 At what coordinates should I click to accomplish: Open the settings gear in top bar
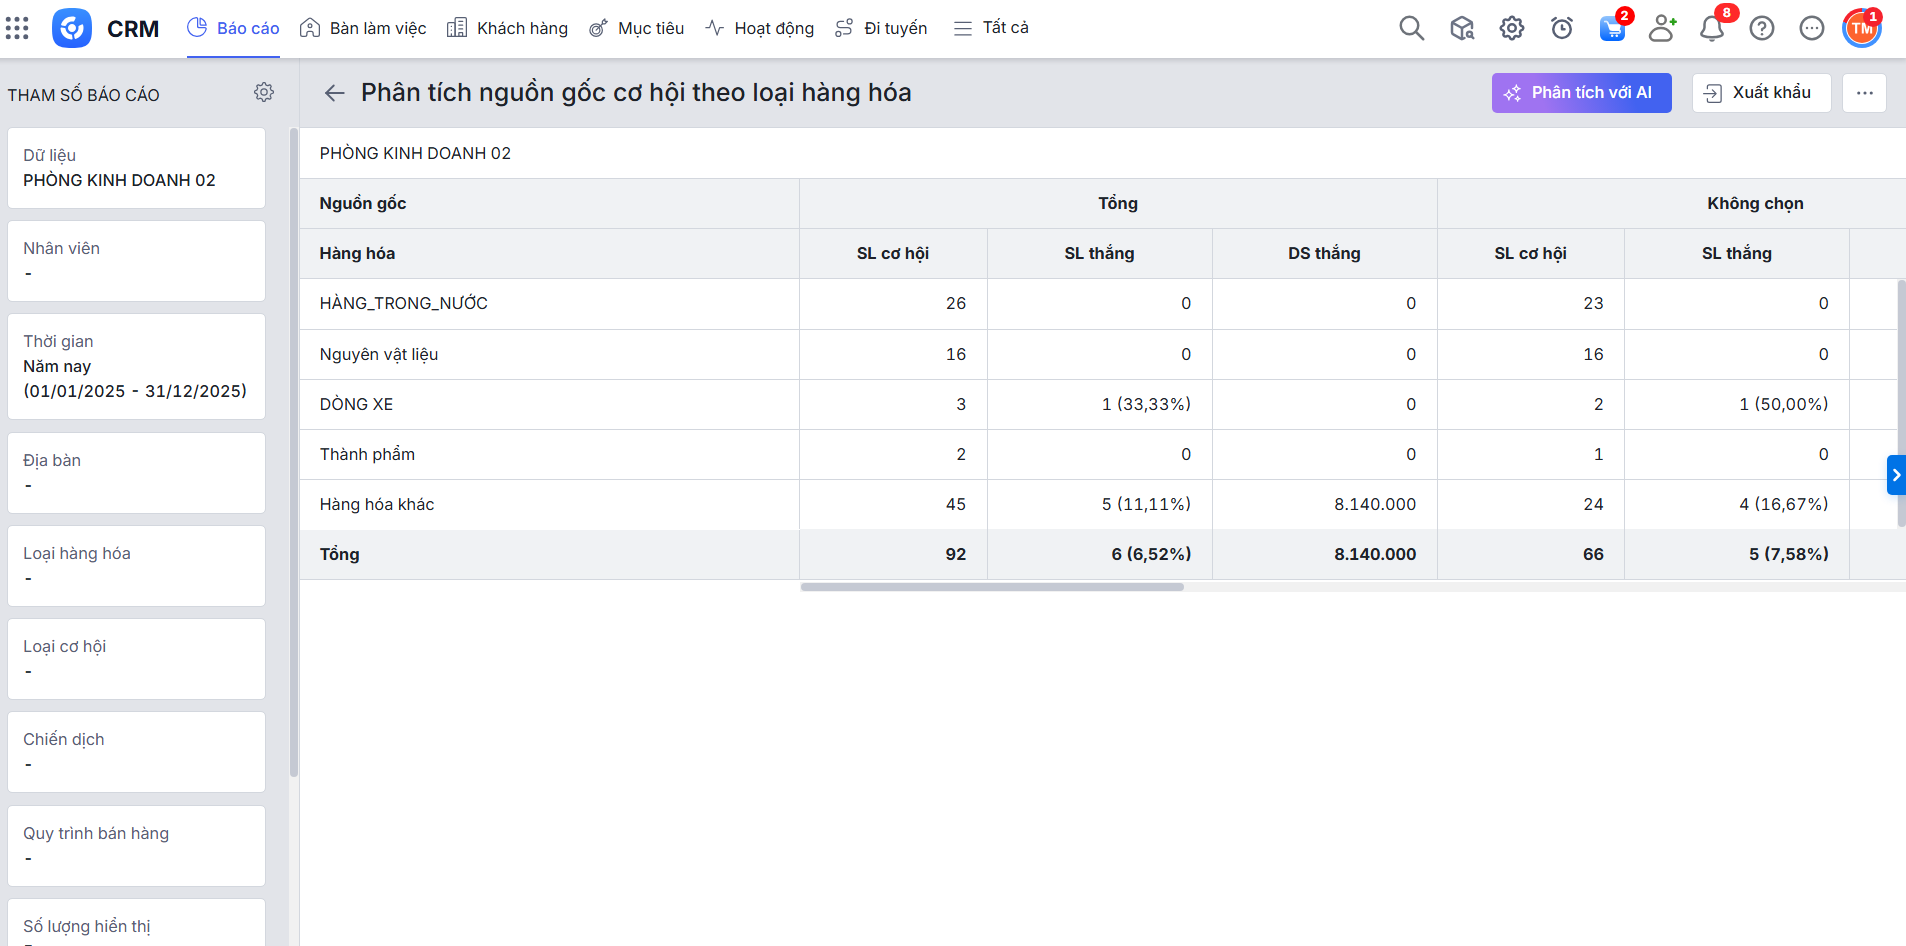coord(1511,28)
